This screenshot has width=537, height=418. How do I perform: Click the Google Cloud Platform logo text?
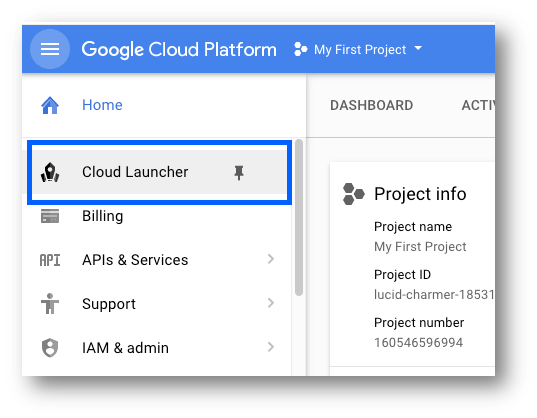(x=179, y=50)
